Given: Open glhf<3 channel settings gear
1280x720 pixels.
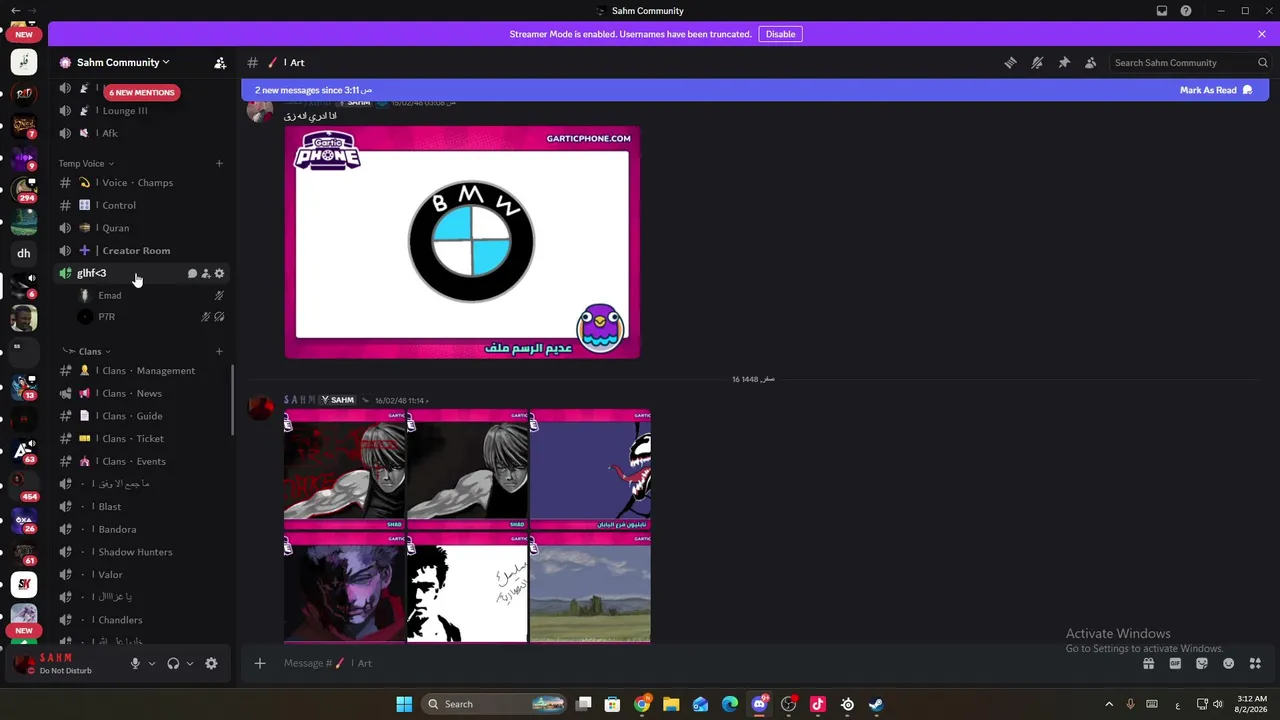Looking at the screenshot, I should pyautogui.click(x=220, y=273).
